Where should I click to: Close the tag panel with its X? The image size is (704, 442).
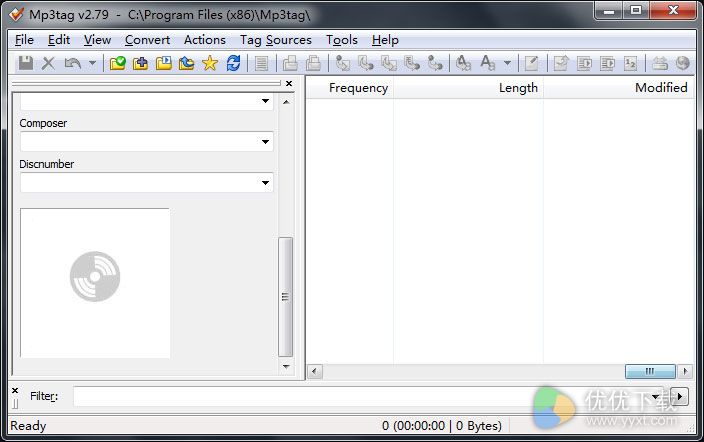click(289, 84)
